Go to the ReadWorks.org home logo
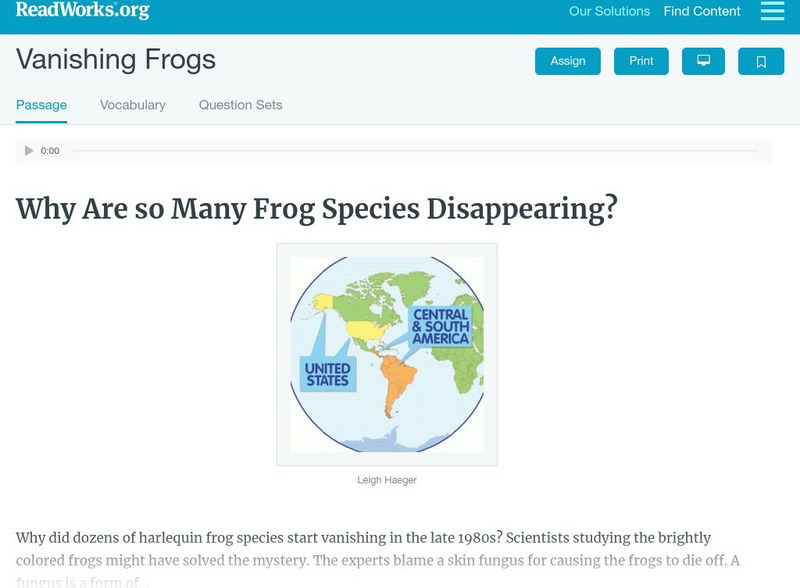Viewport: 800px width, 588px height. click(82, 11)
